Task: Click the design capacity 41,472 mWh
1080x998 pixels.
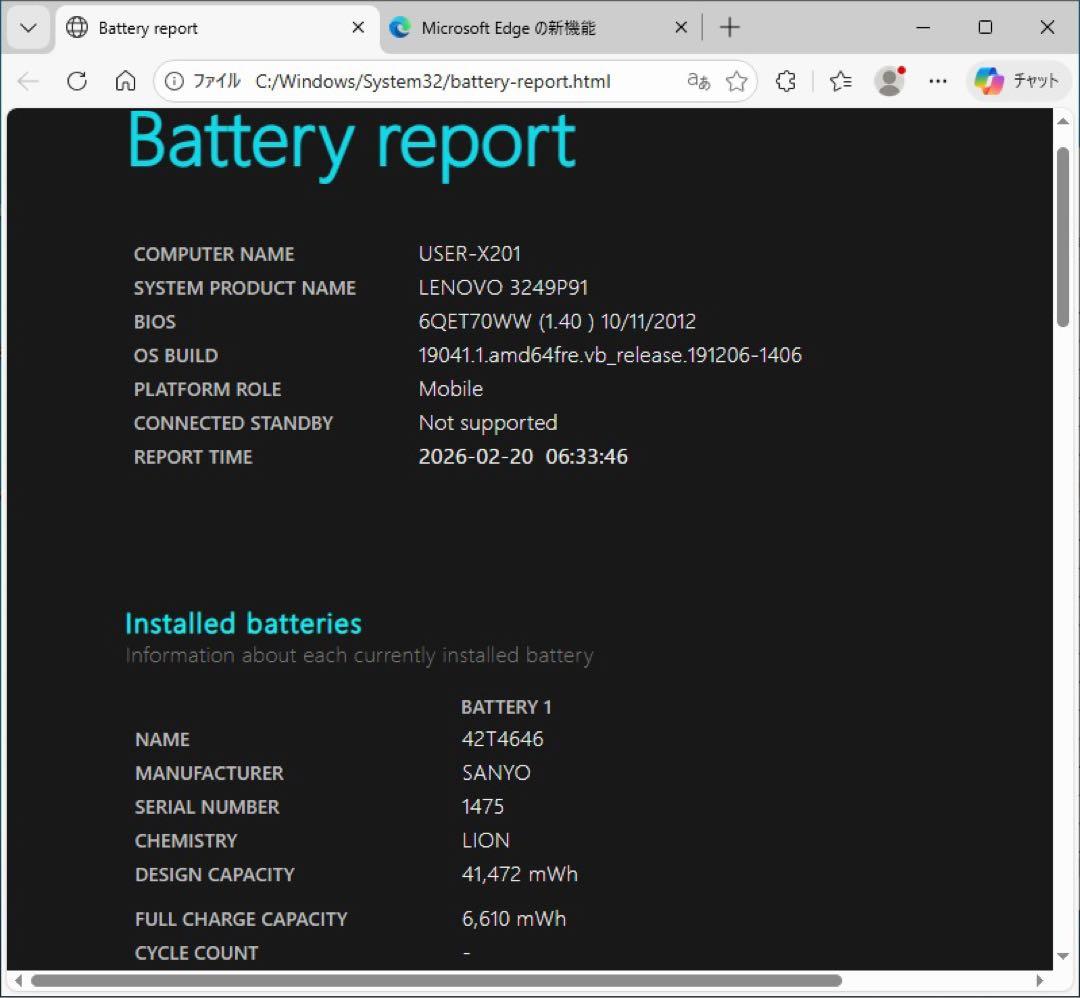Action: click(520, 875)
